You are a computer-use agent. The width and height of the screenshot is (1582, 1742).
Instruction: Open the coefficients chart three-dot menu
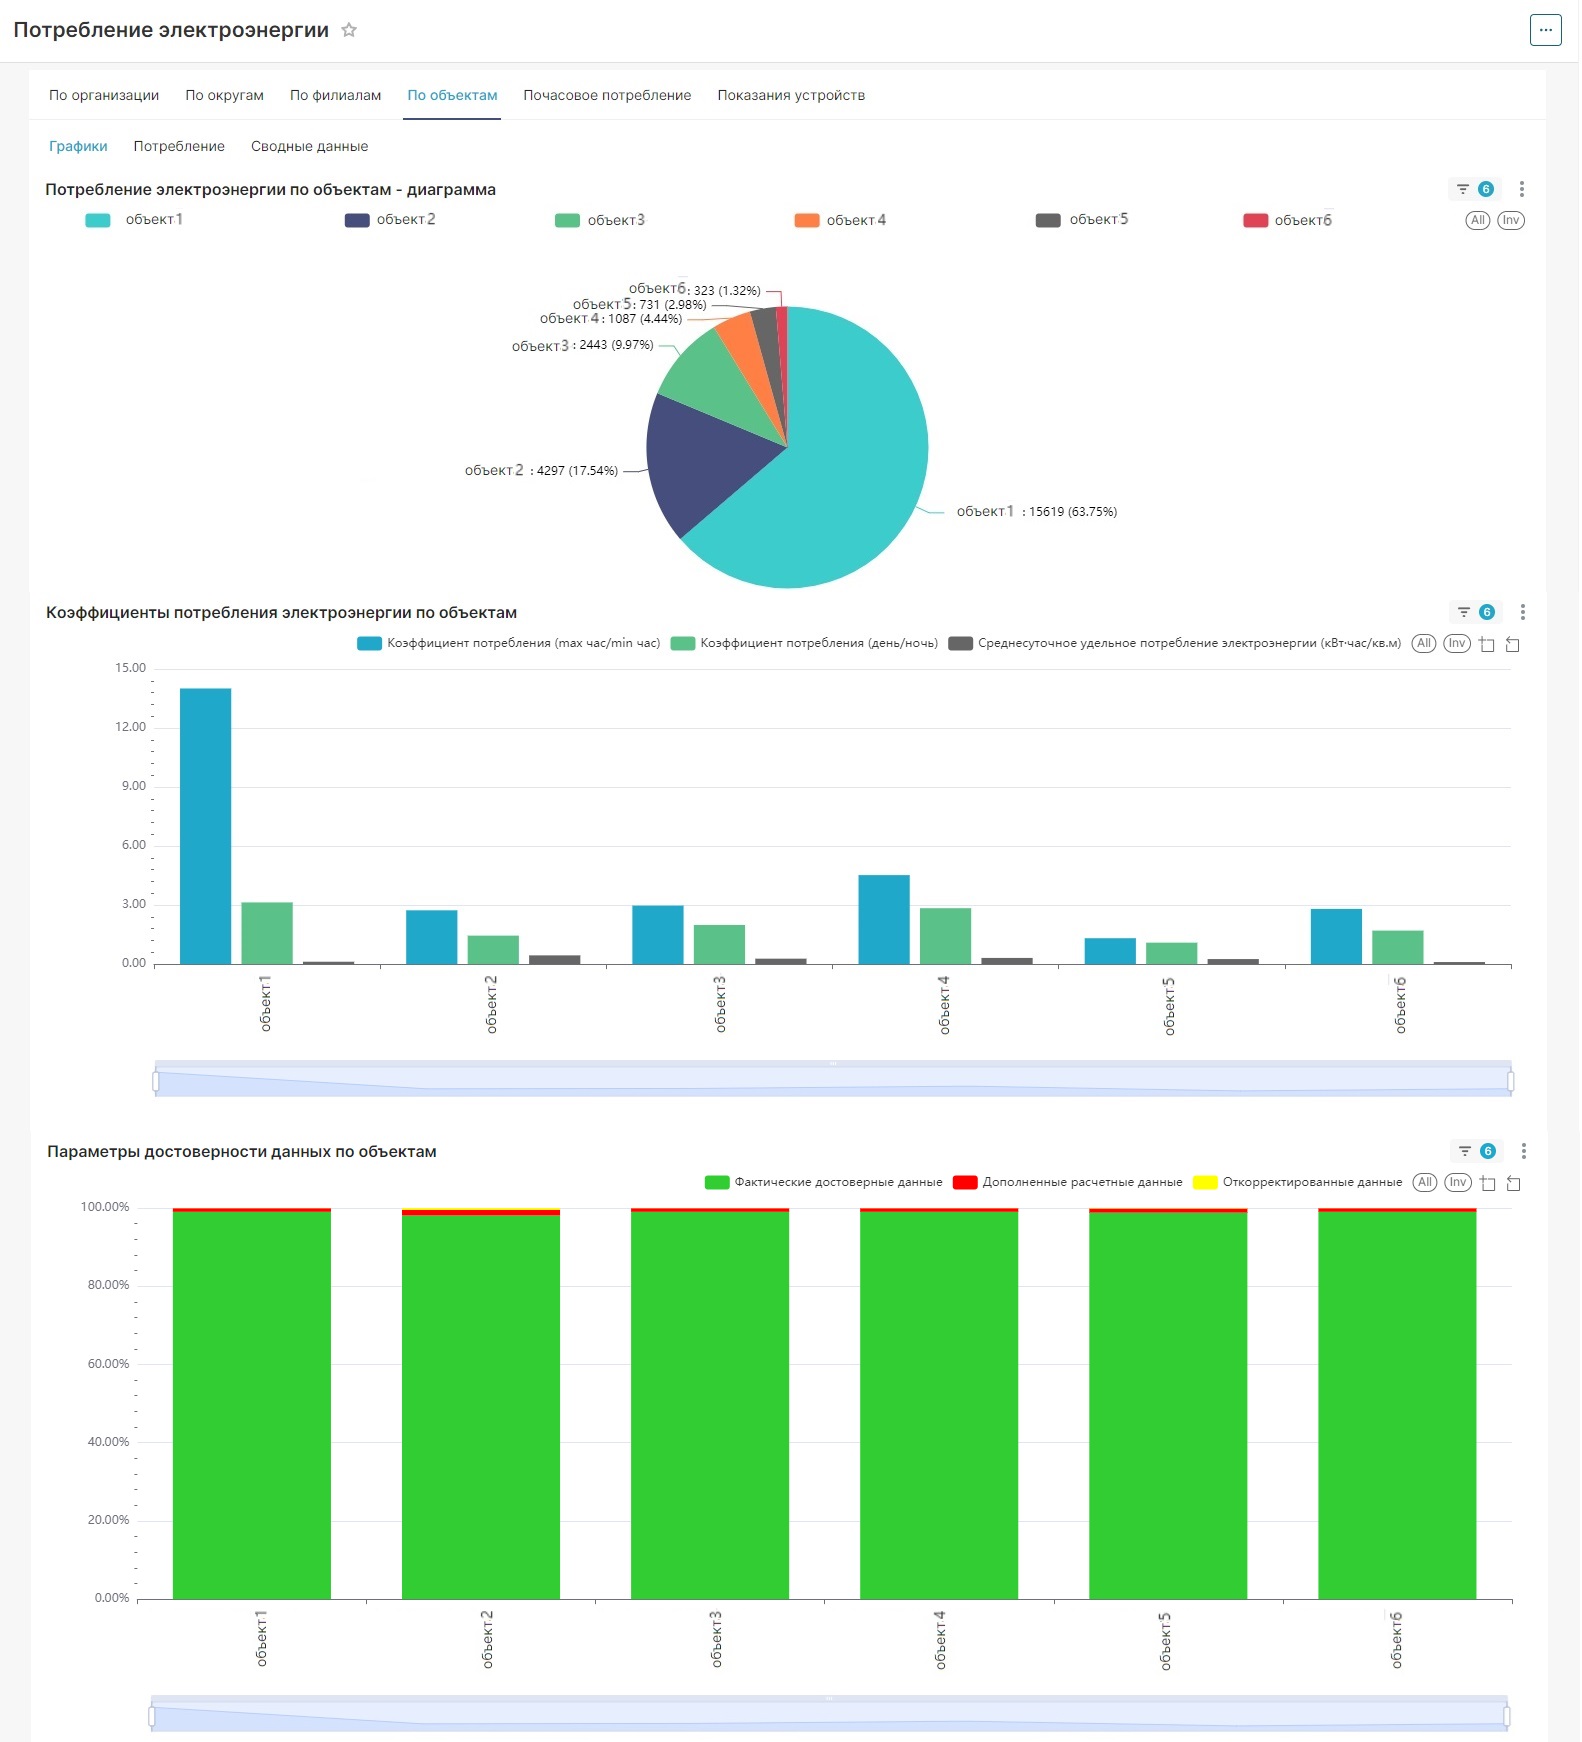coord(1523,612)
